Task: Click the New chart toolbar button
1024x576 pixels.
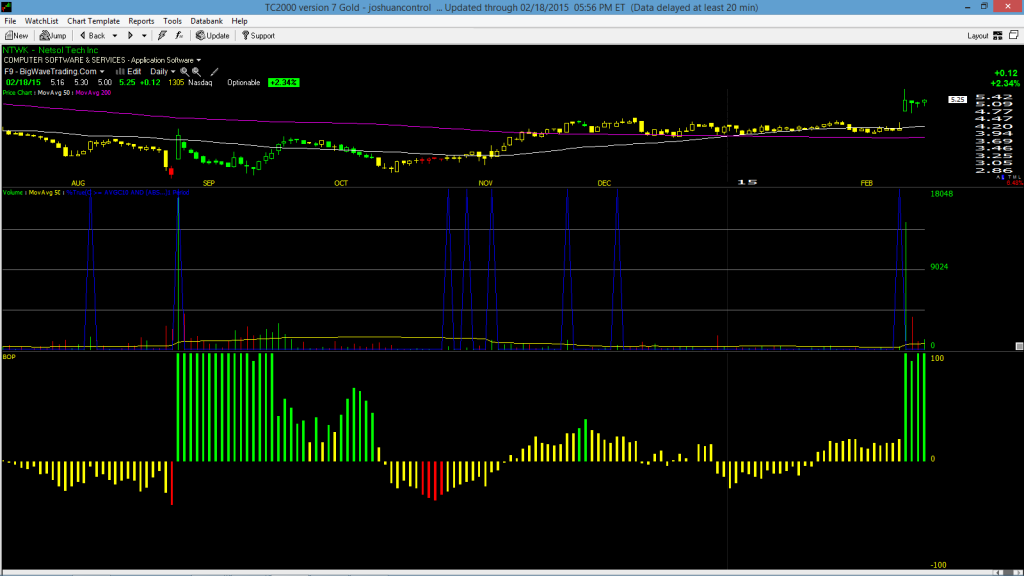Action: tap(16, 36)
